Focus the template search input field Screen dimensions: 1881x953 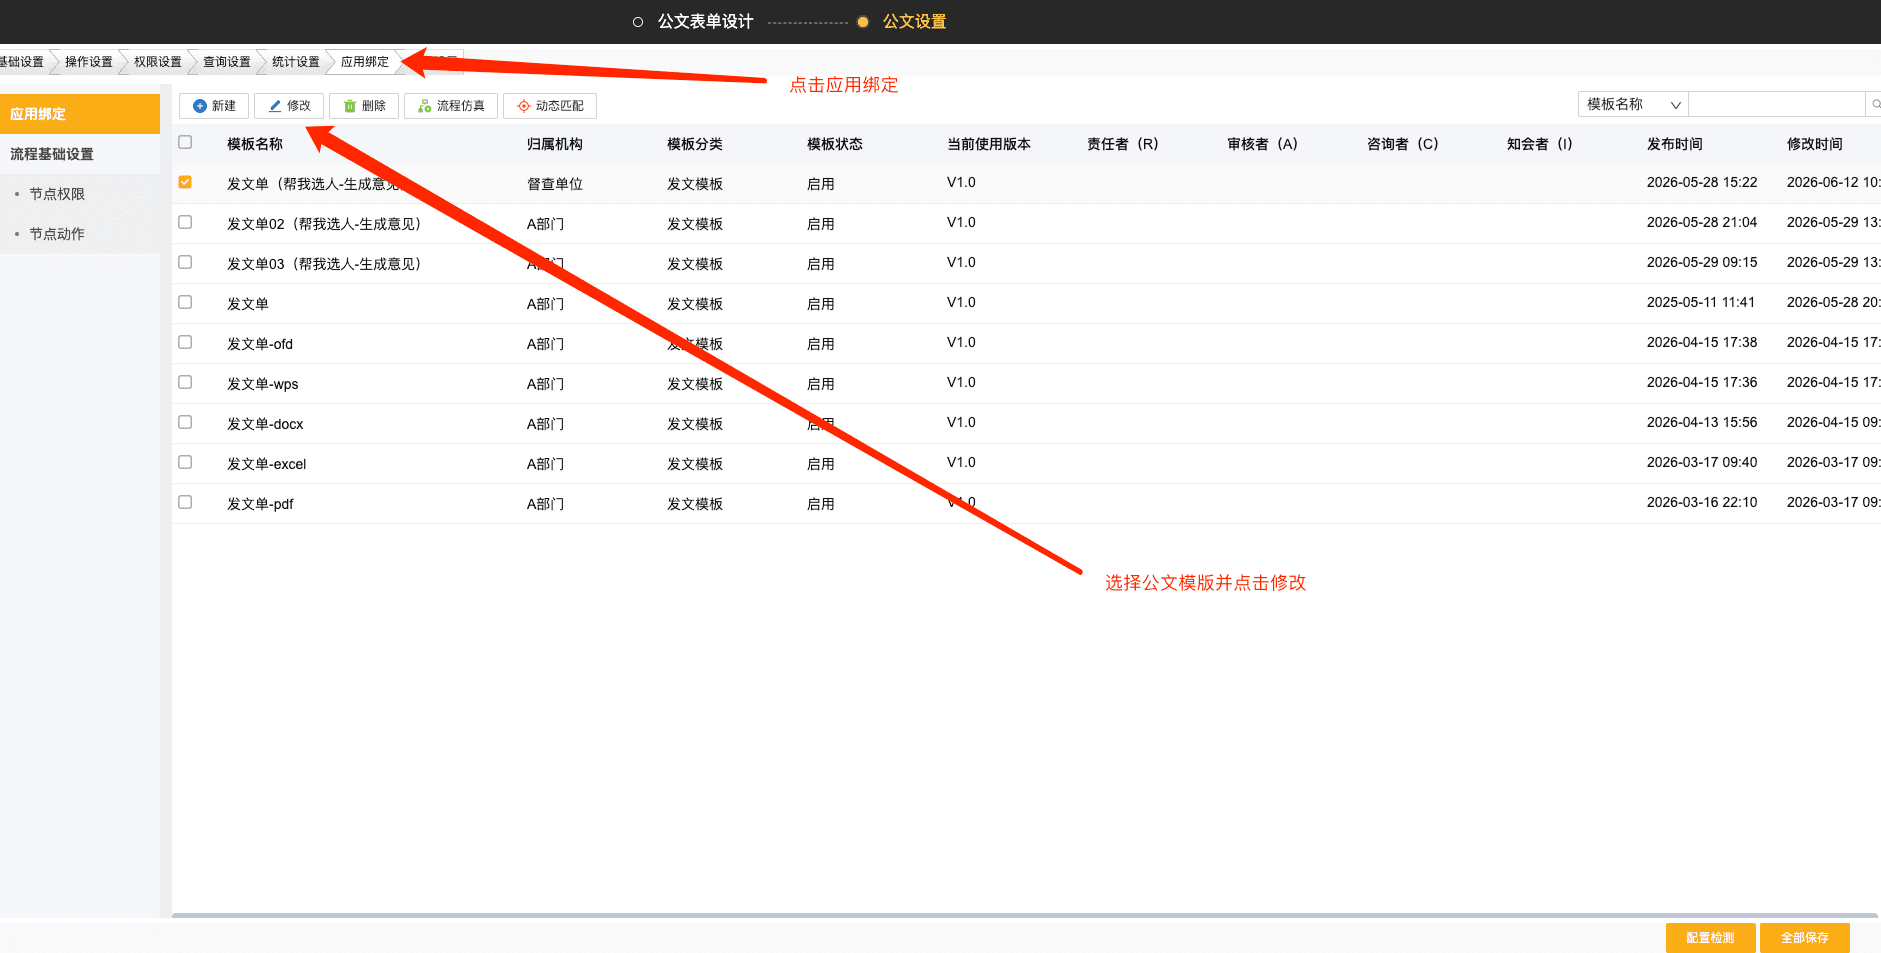click(x=1777, y=104)
